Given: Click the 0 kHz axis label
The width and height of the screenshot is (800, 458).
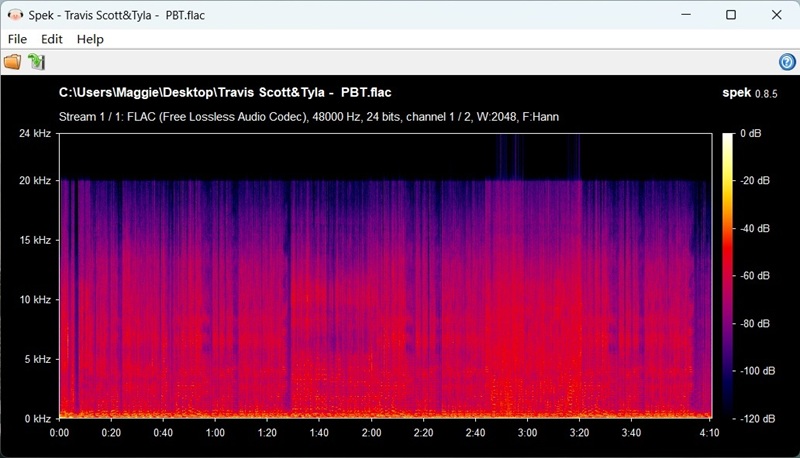Looking at the screenshot, I should click(37, 419).
